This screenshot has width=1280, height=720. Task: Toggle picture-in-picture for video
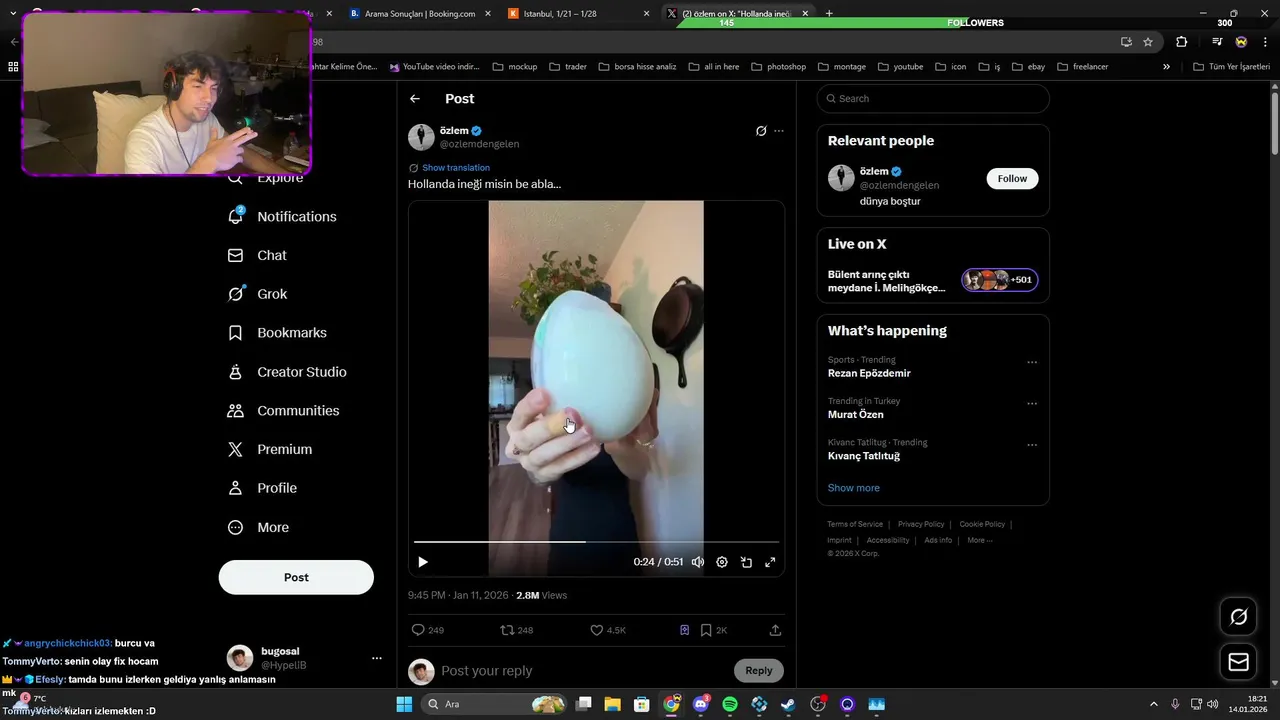coord(746,562)
